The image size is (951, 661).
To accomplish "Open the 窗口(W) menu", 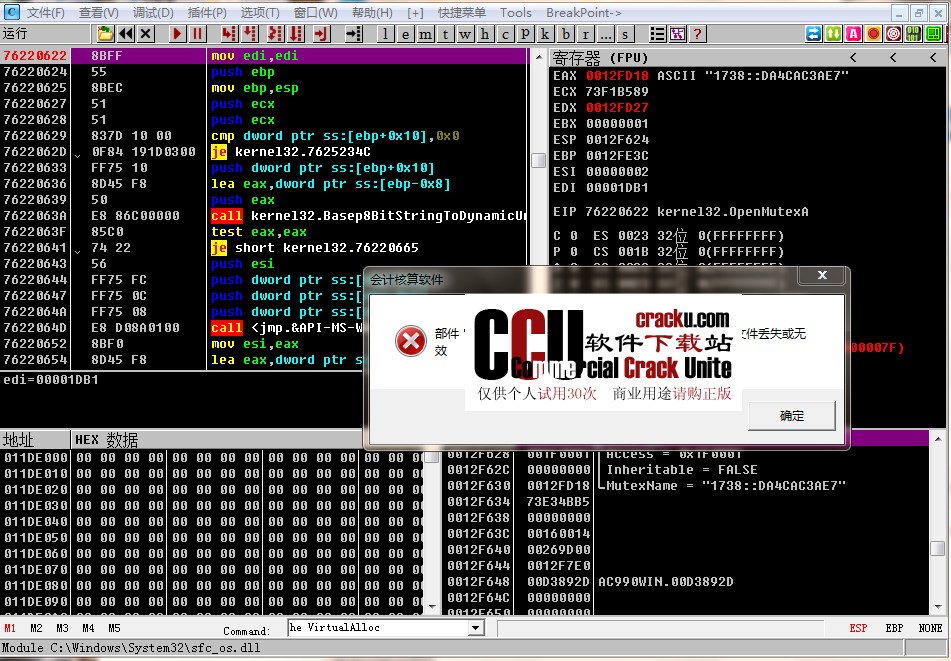I will click(315, 13).
